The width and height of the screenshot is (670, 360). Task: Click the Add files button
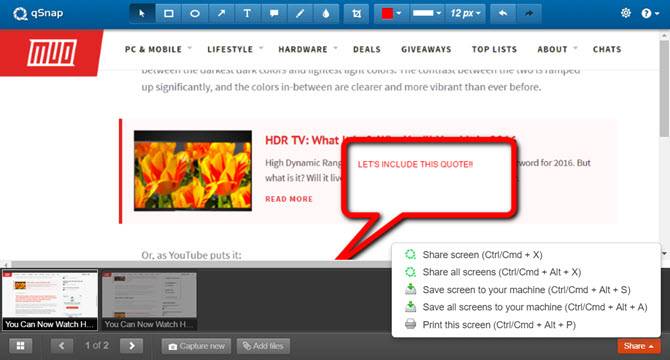point(263,346)
